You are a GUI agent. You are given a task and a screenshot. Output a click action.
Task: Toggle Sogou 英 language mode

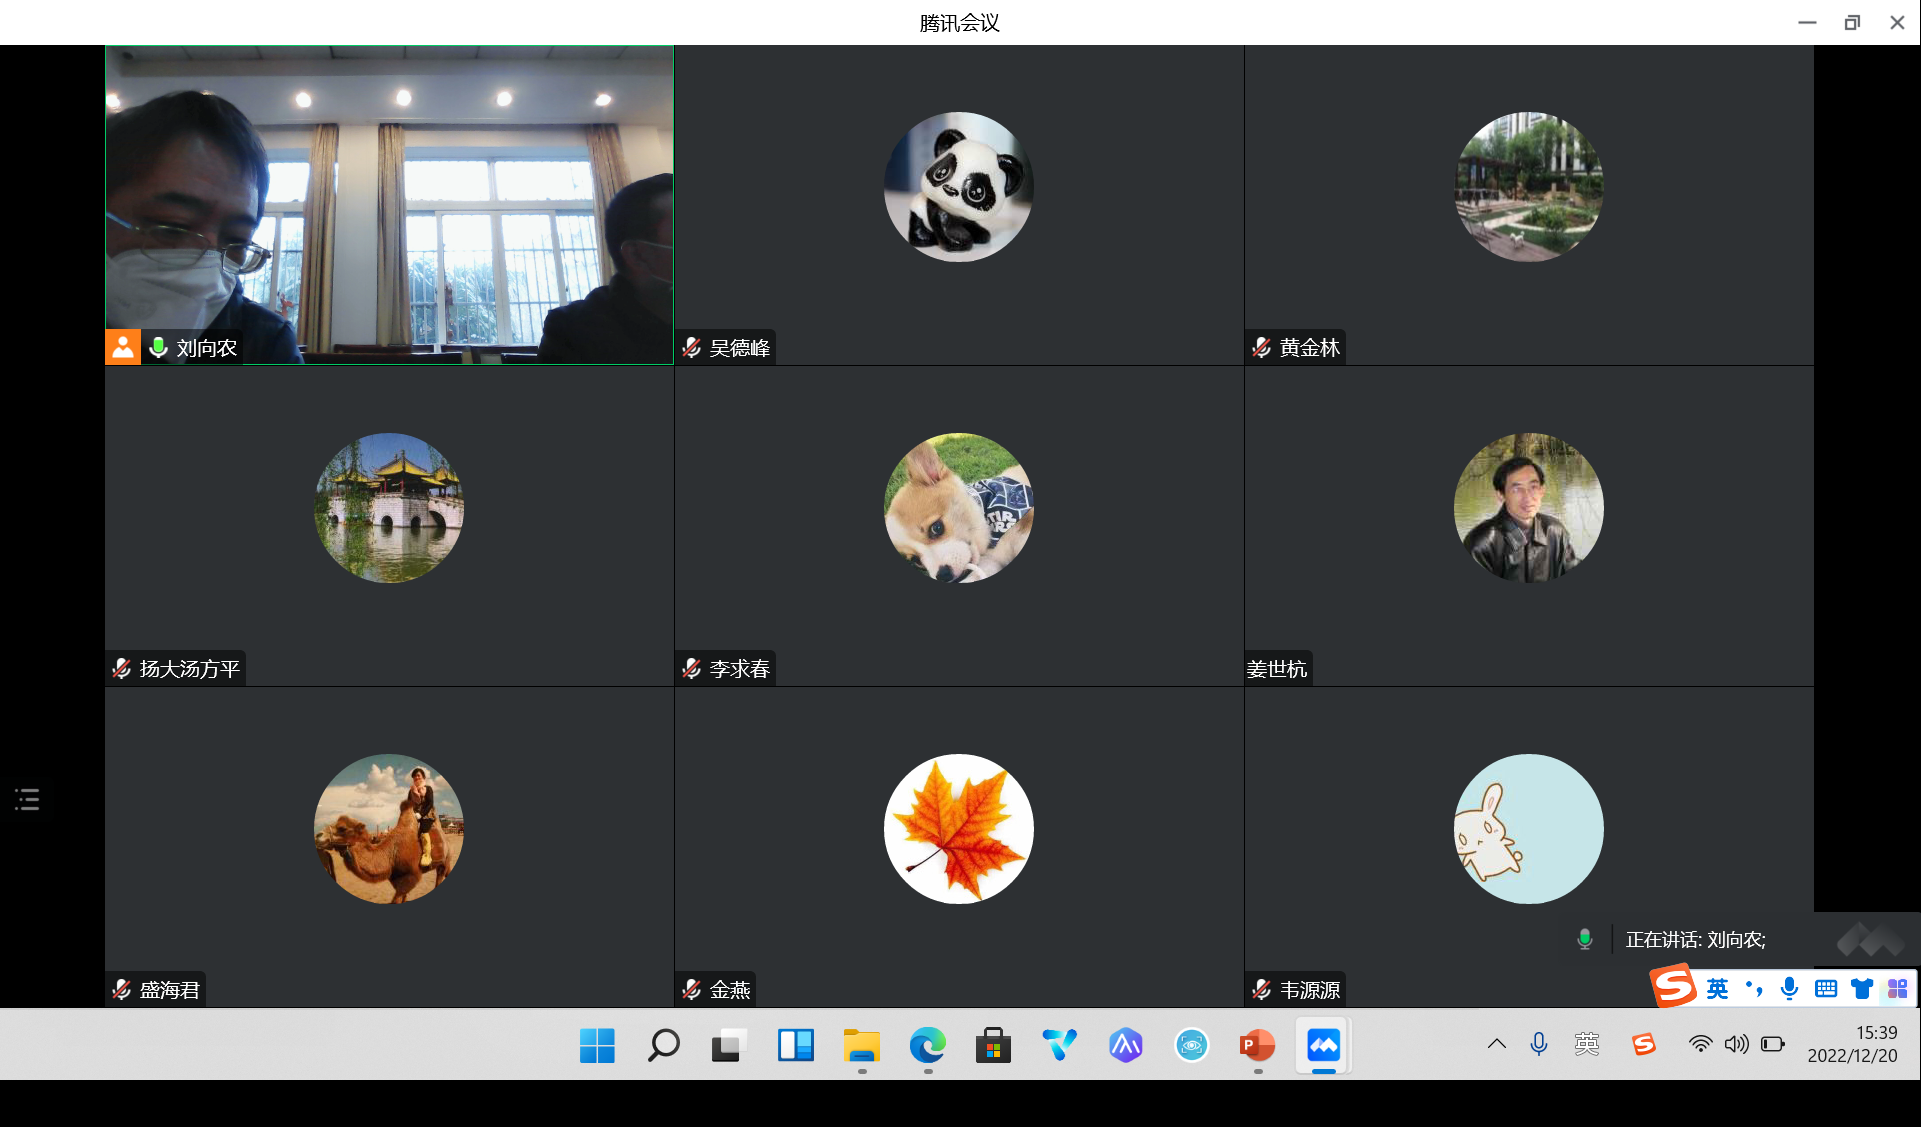pyautogui.click(x=1717, y=988)
